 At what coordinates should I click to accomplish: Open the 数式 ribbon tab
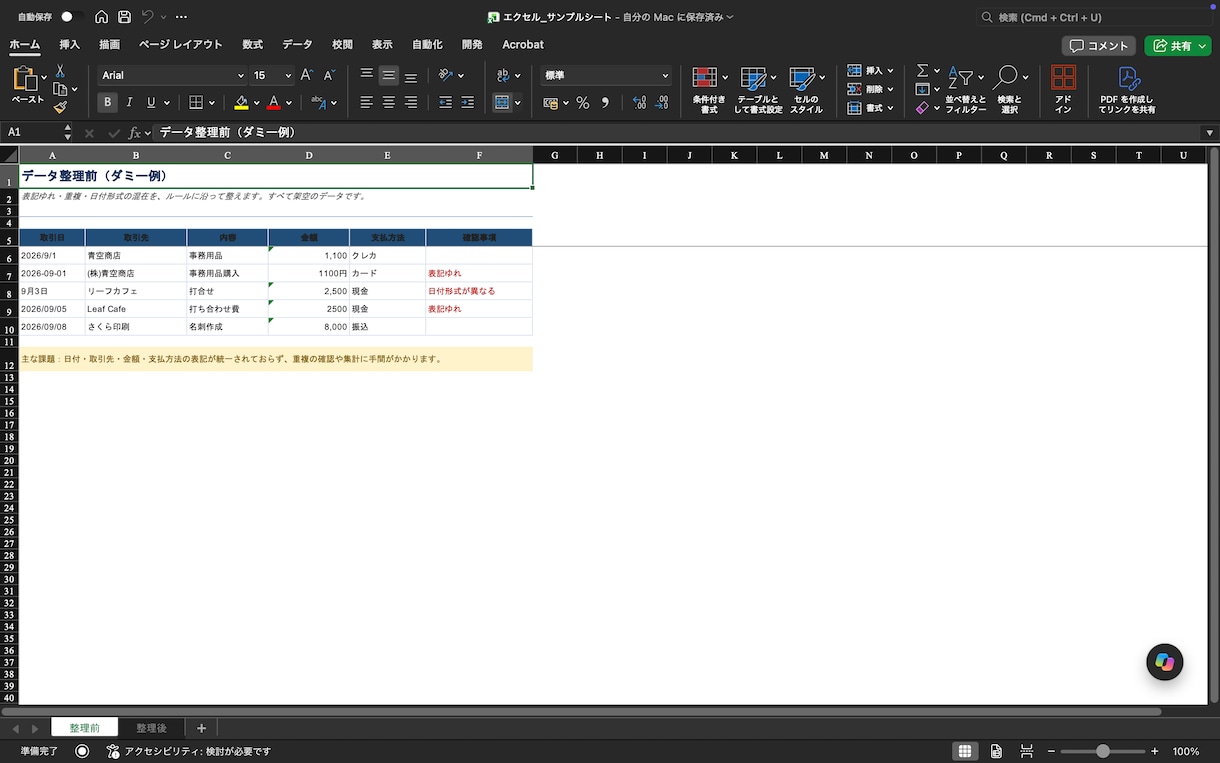point(252,45)
